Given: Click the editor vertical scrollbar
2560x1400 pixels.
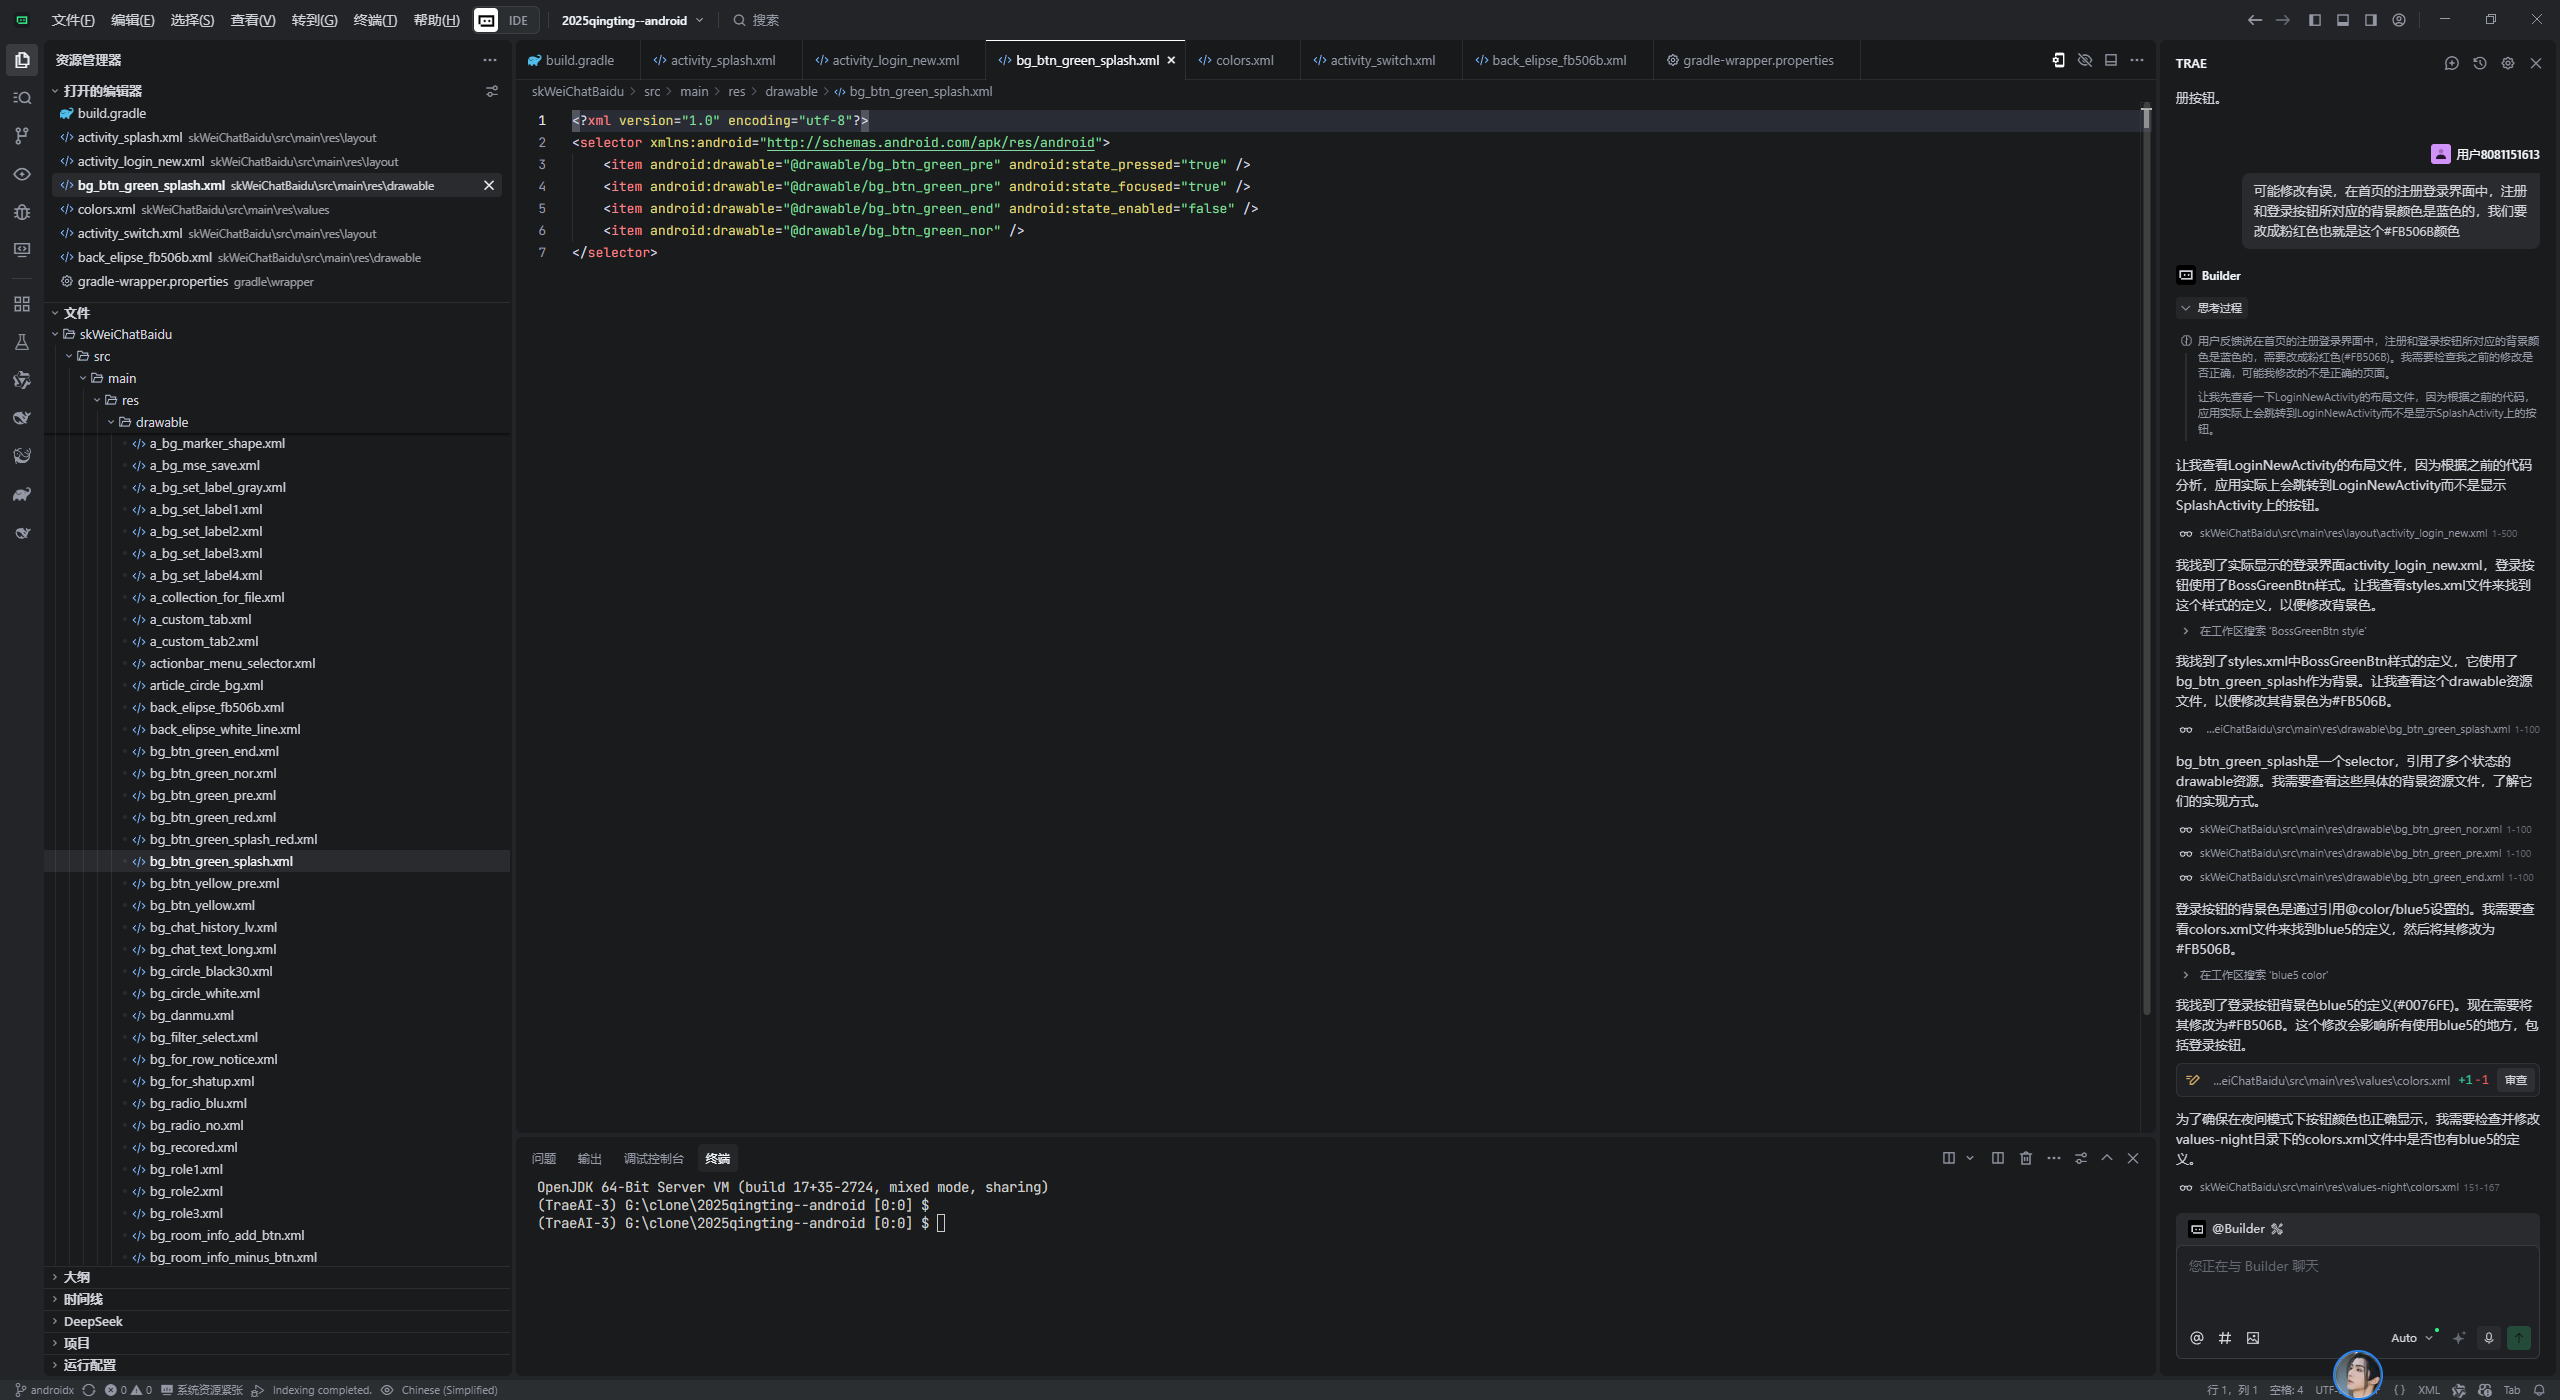Looking at the screenshot, I should pyautogui.click(x=2146, y=560).
